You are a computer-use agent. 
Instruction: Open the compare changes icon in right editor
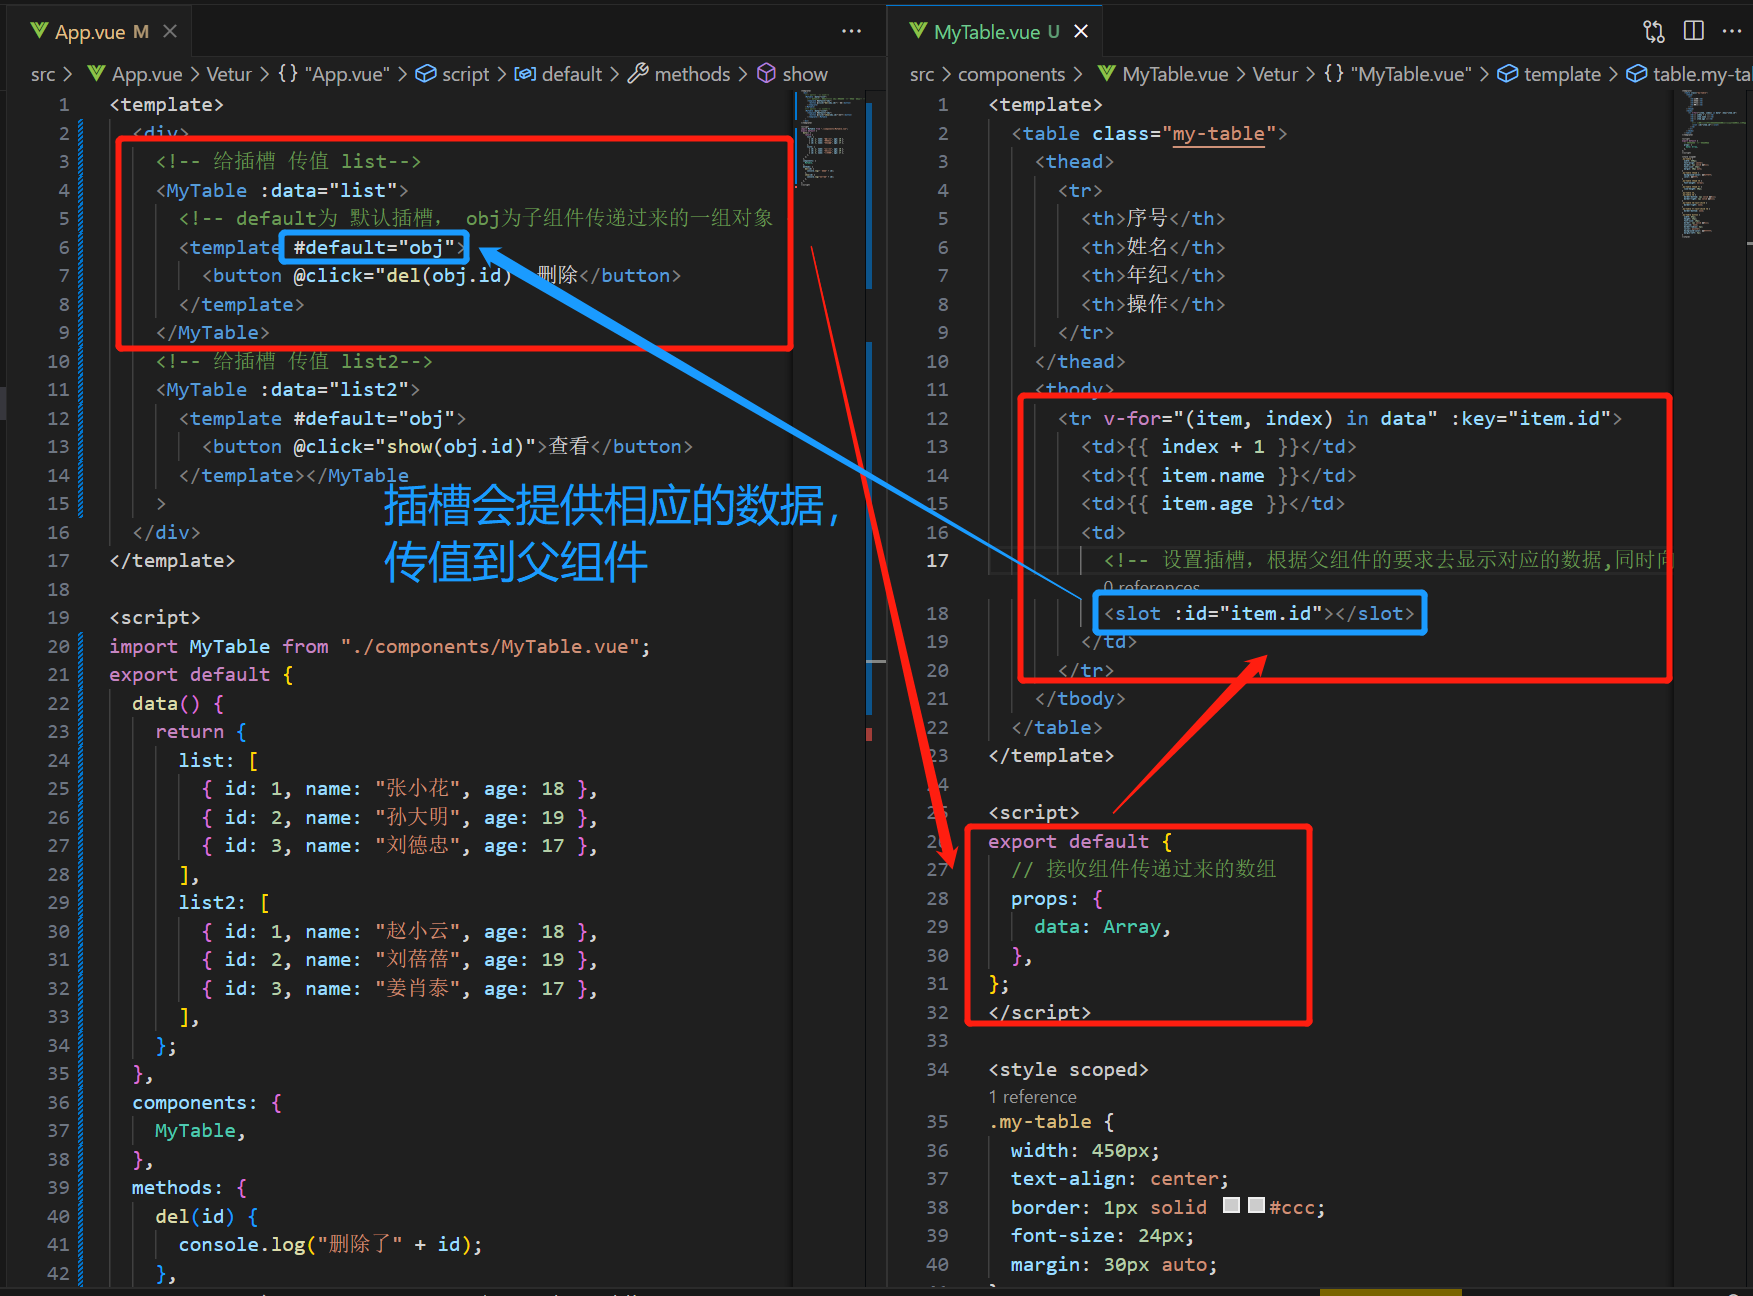[x=1654, y=32]
